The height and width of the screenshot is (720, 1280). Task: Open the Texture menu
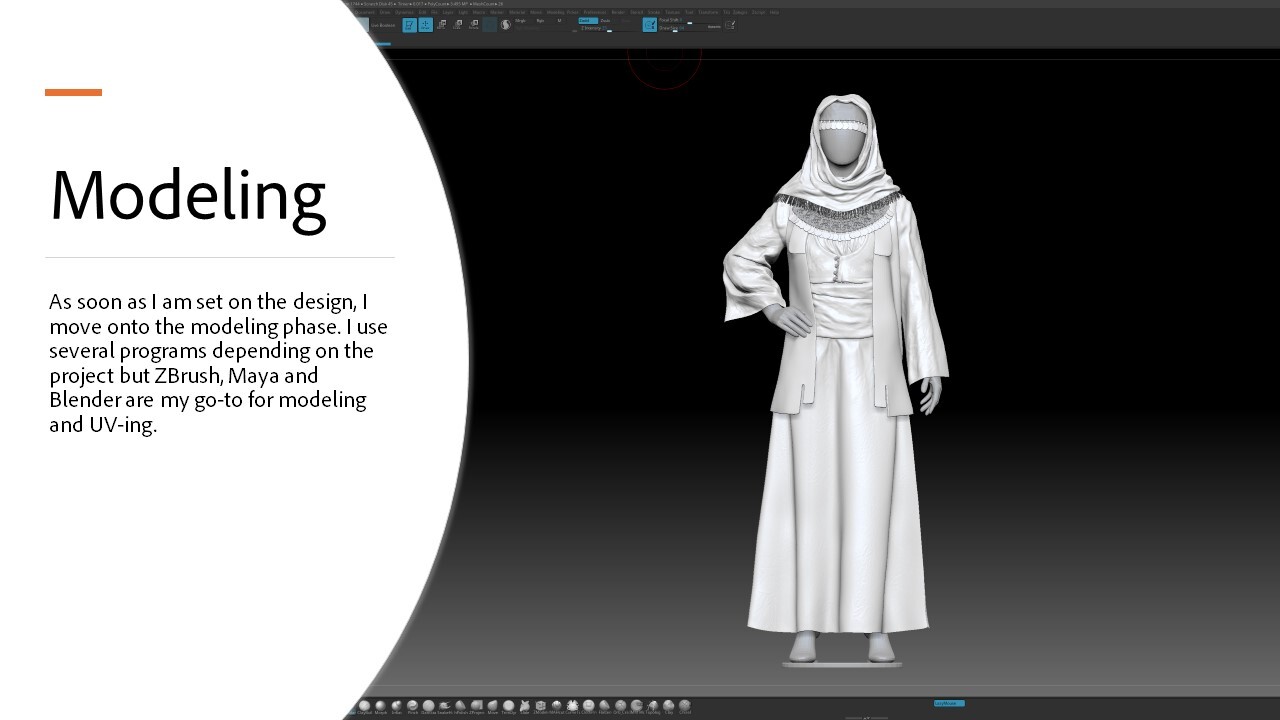672,12
